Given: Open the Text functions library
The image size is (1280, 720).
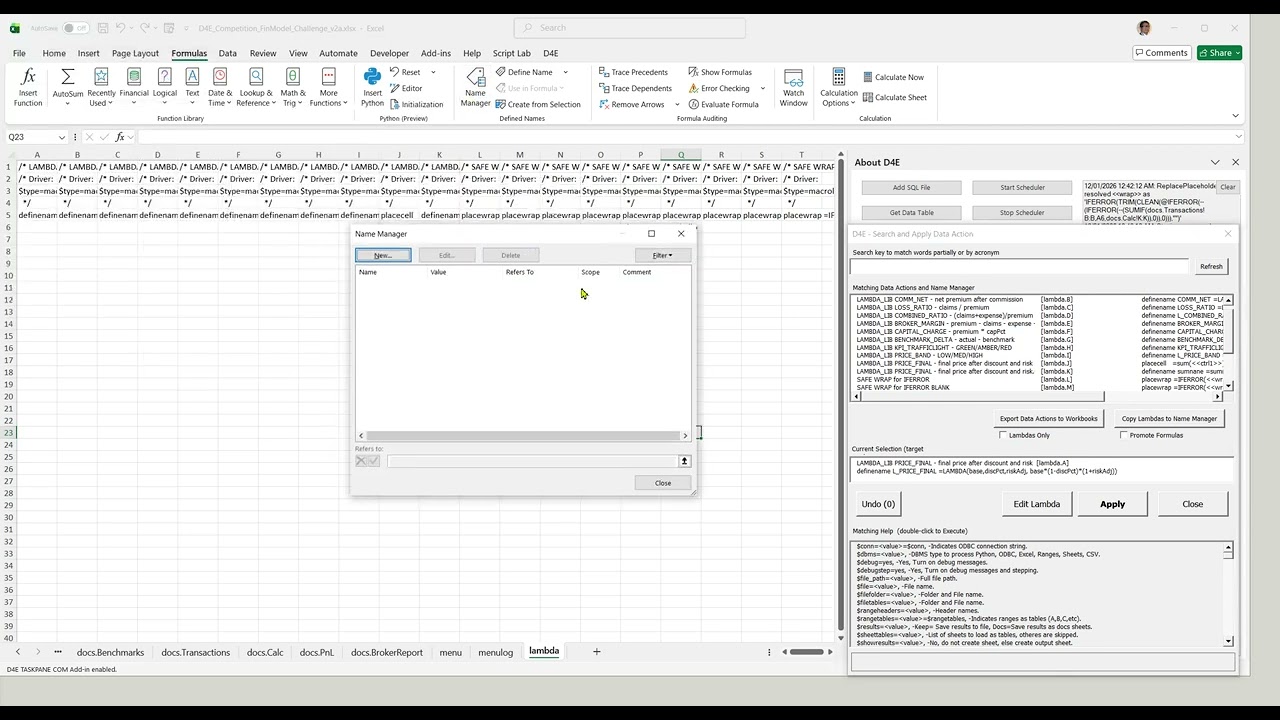Looking at the screenshot, I should point(192,87).
